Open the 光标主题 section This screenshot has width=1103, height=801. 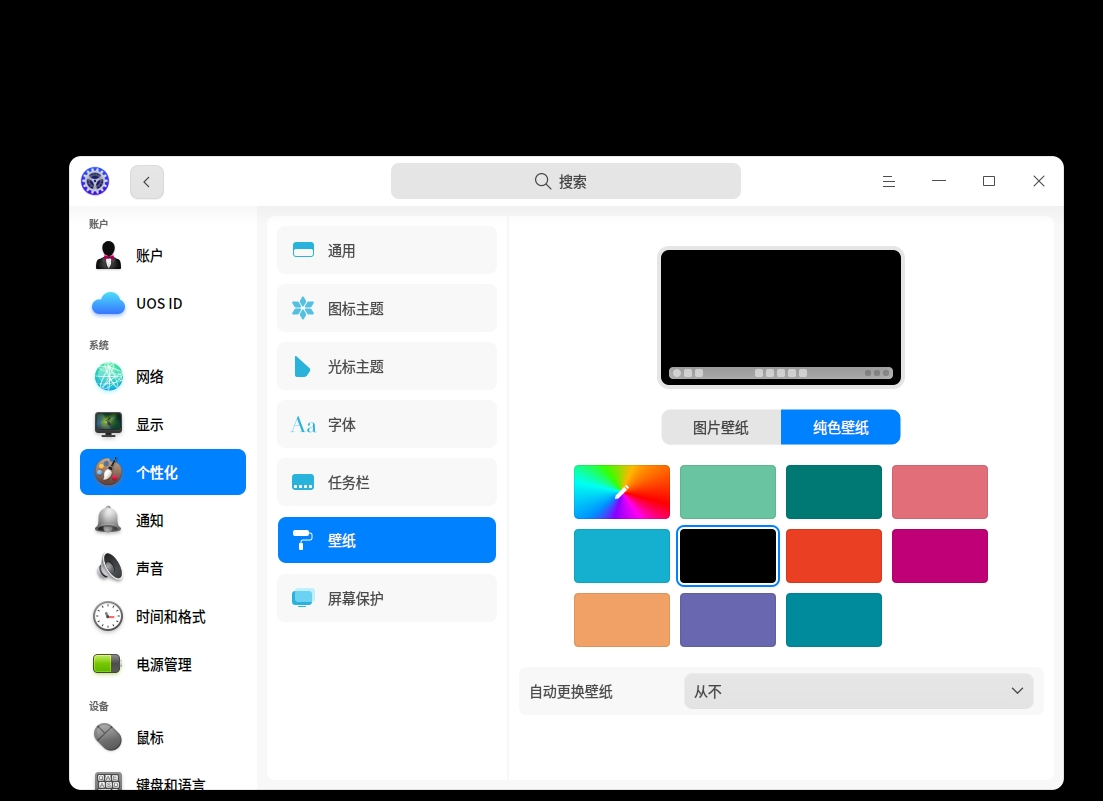pyautogui.click(x=387, y=366)
